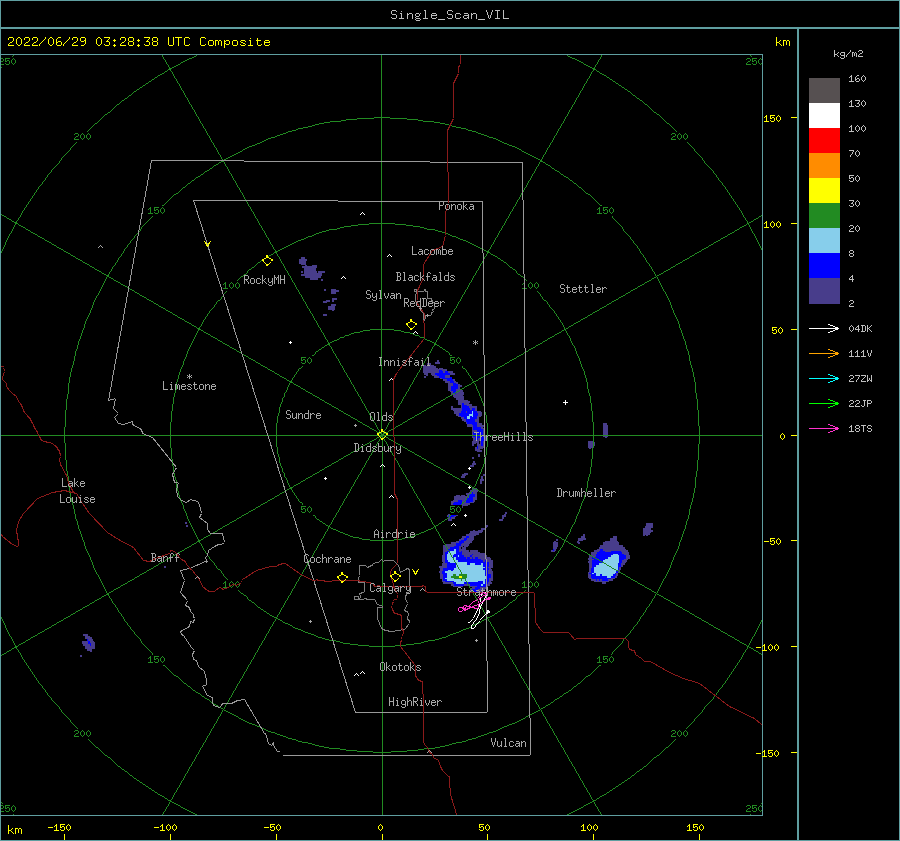
Task: Click the white 04DK track arrow in legend
Action: (x=824, y=328)
